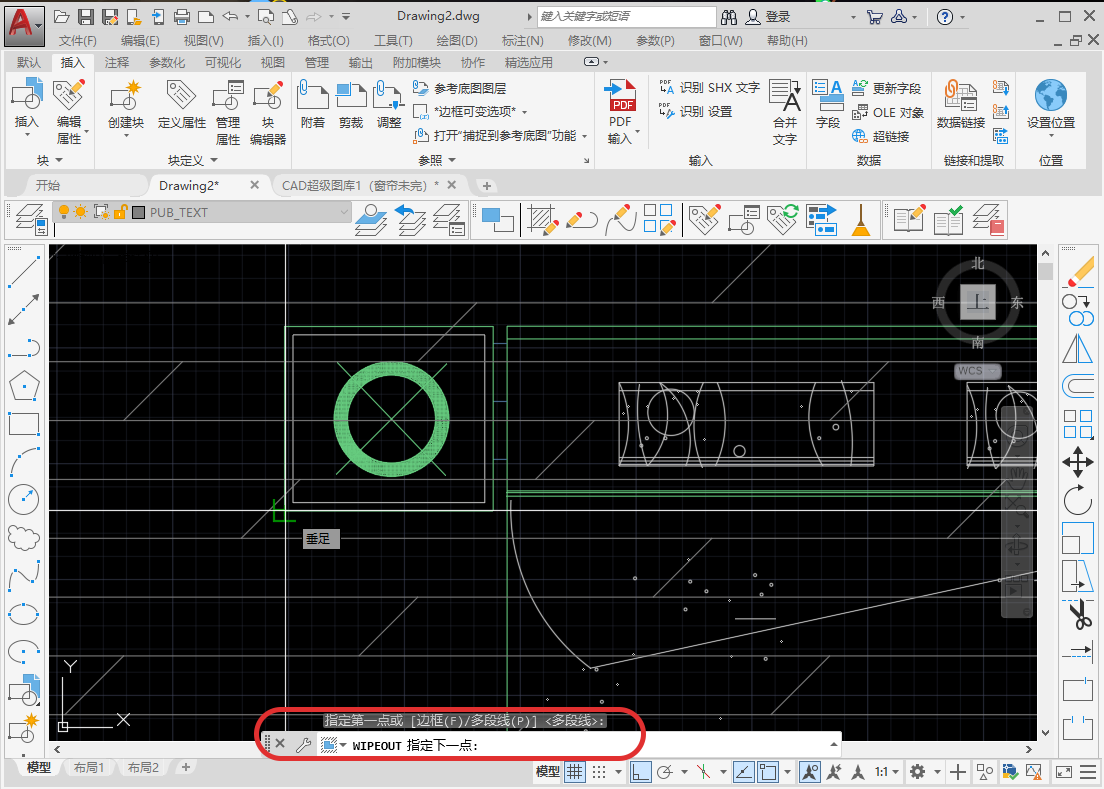The image size is (1104, 789).
Task: Expand the 块定义 panel dropdown
Action: (213, 160)
